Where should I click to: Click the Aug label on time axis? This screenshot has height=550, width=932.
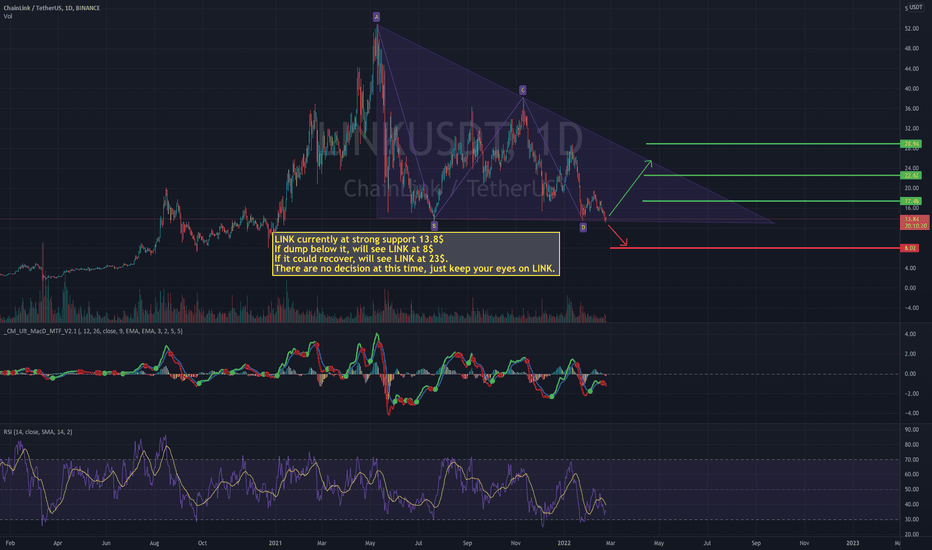tap(154, 543)
